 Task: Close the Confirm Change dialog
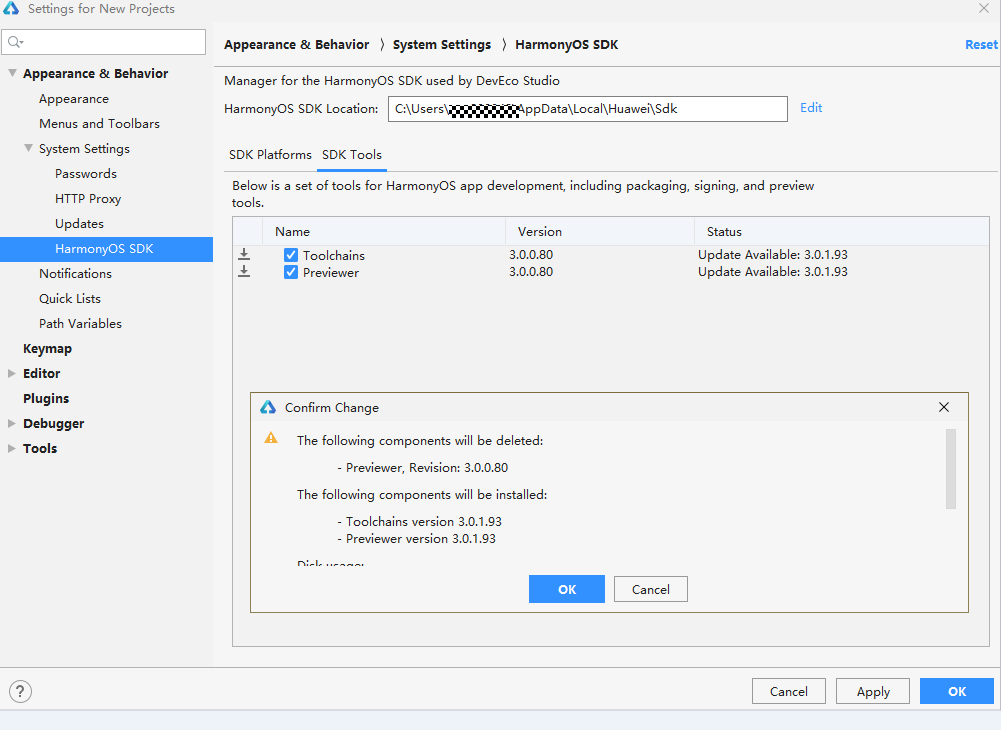pyautogui.click(x=944, y=407)
